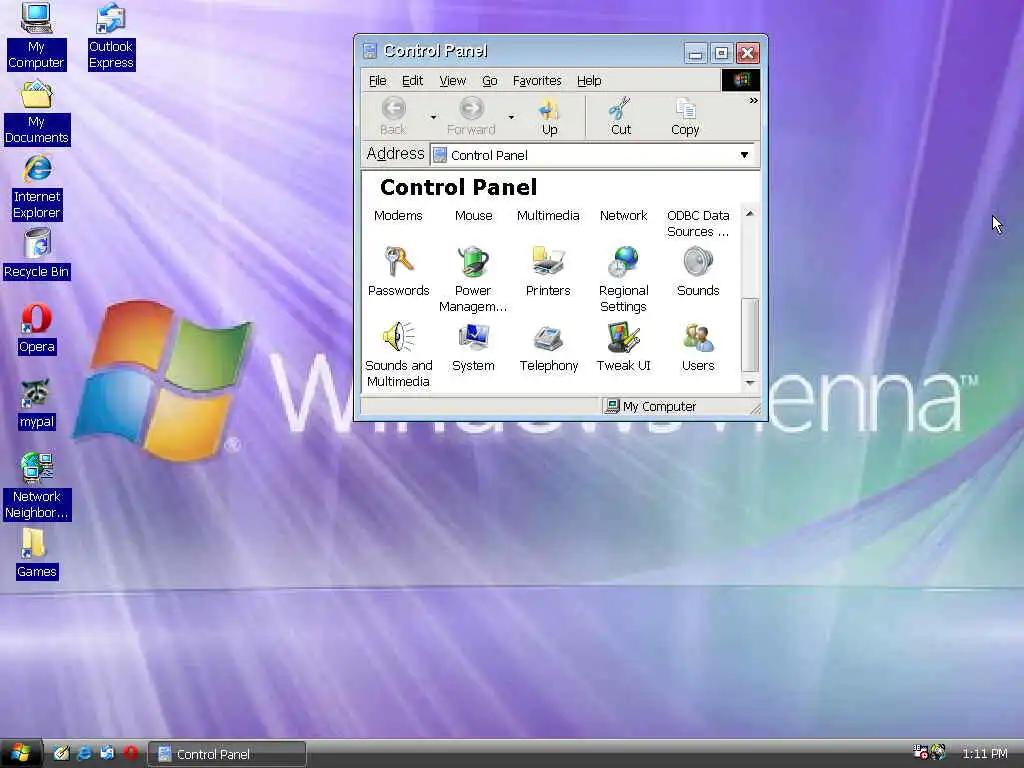Viewport: 1024px width, 768px height.
Task: Click Control Panel taskbar button
Action: pos(227,754)
